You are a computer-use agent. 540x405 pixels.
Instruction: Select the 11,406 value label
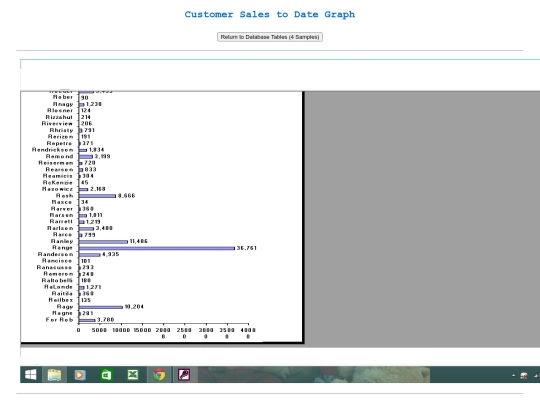(138, 241)
